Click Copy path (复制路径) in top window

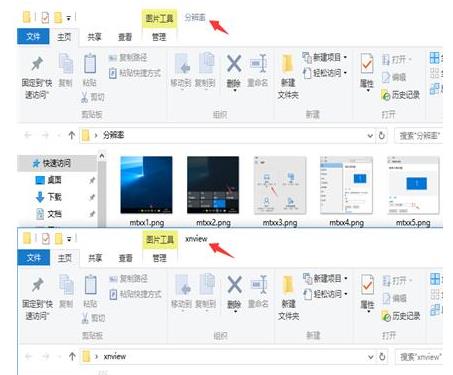(x=128, y=58)
